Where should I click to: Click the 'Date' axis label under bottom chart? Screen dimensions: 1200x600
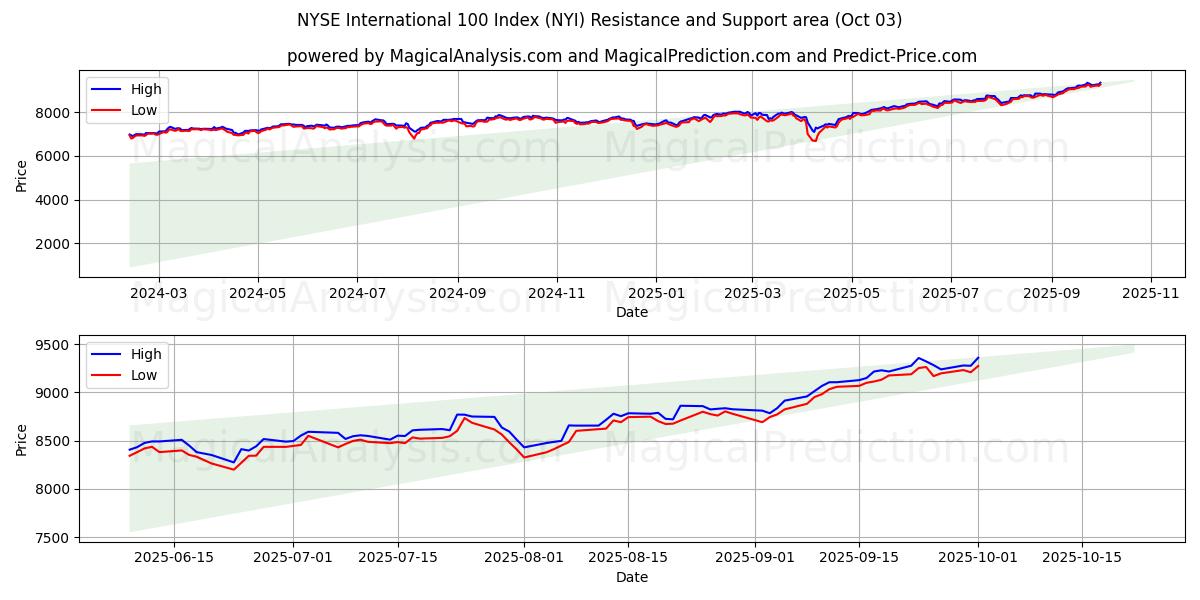[631, 577]
